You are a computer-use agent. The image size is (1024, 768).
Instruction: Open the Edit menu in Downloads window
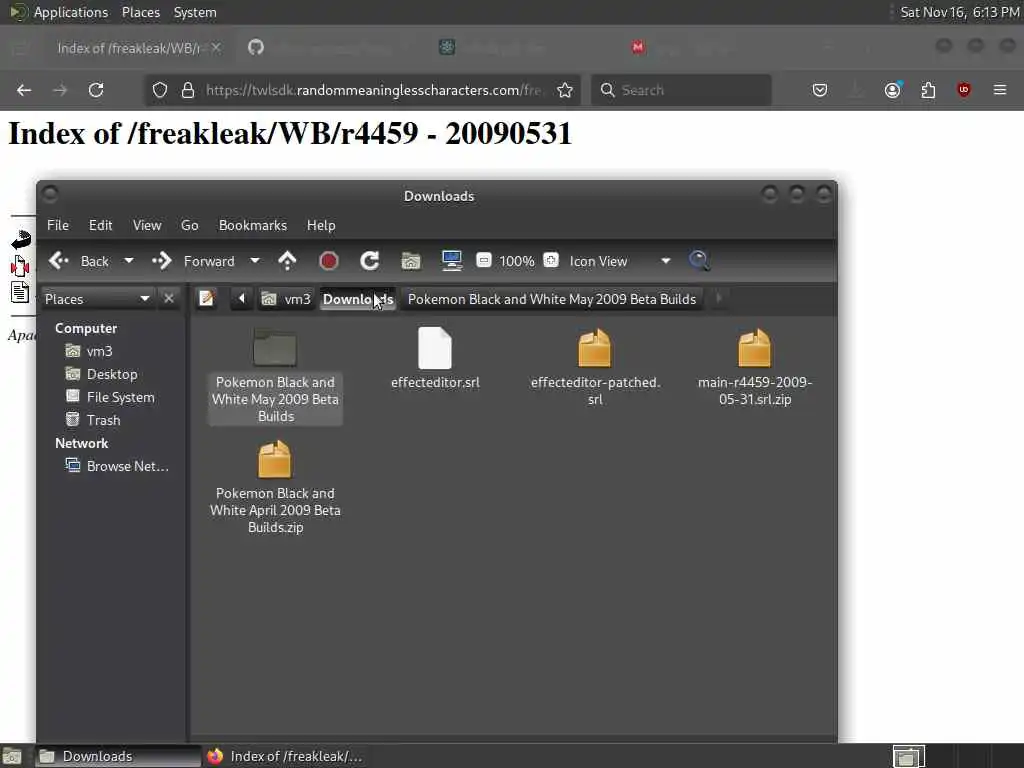coord(101,225)
